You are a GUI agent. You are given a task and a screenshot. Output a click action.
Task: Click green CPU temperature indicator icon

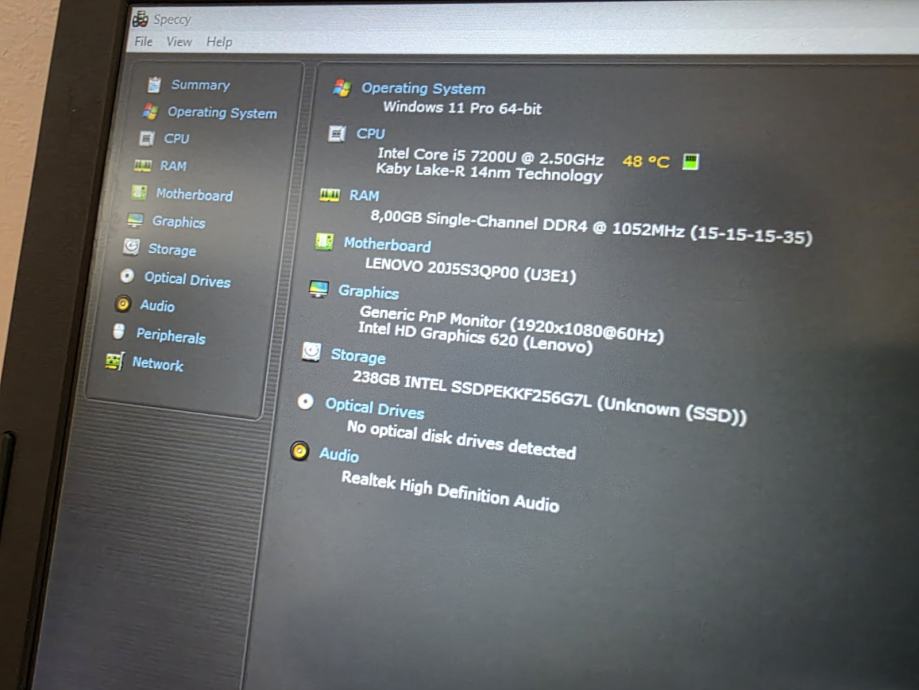pos(691,161)
